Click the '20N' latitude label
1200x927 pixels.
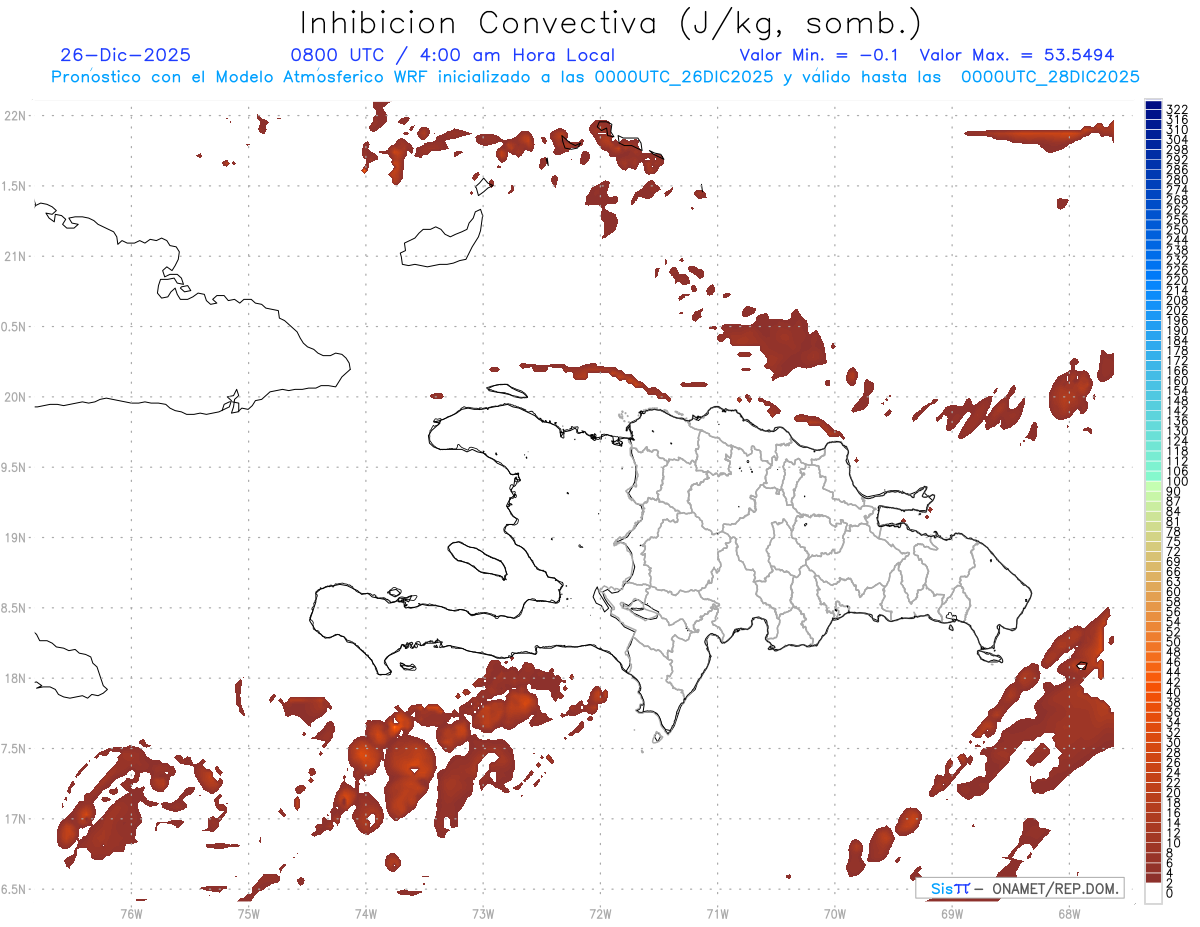coord(16,397)
